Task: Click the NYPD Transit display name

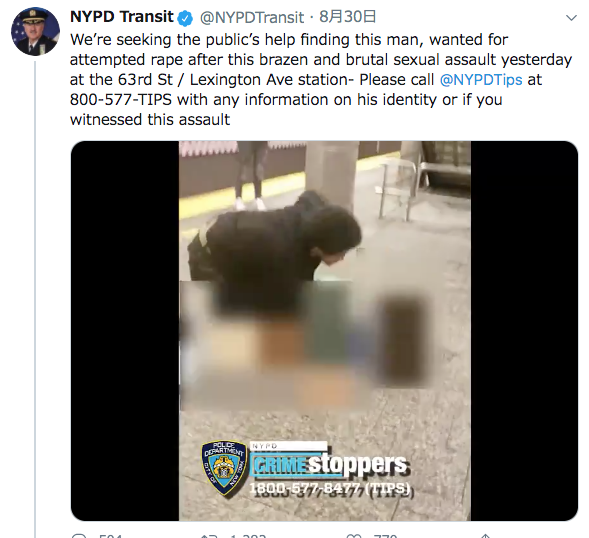Action: pos(122,17)
